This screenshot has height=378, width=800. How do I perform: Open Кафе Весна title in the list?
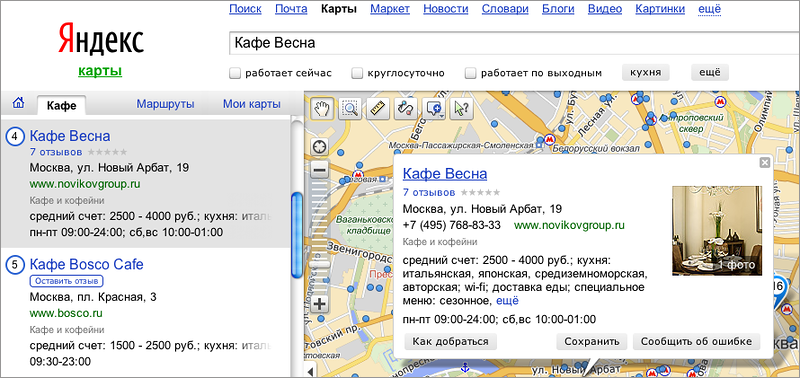point(70,136)
